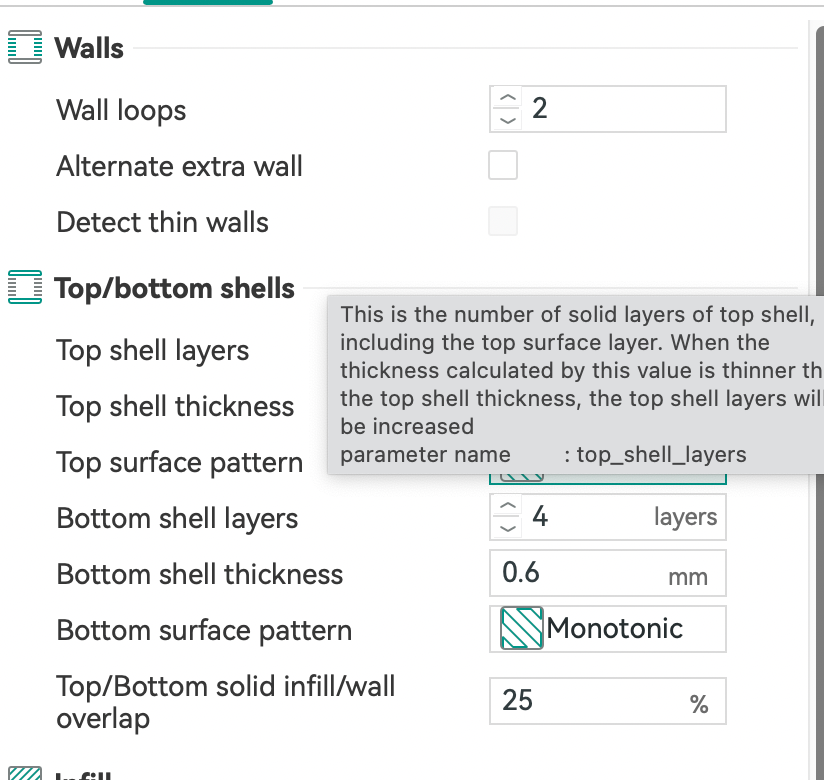Click the Top shell thickness label
824x780 pixels.
point(175,407)
